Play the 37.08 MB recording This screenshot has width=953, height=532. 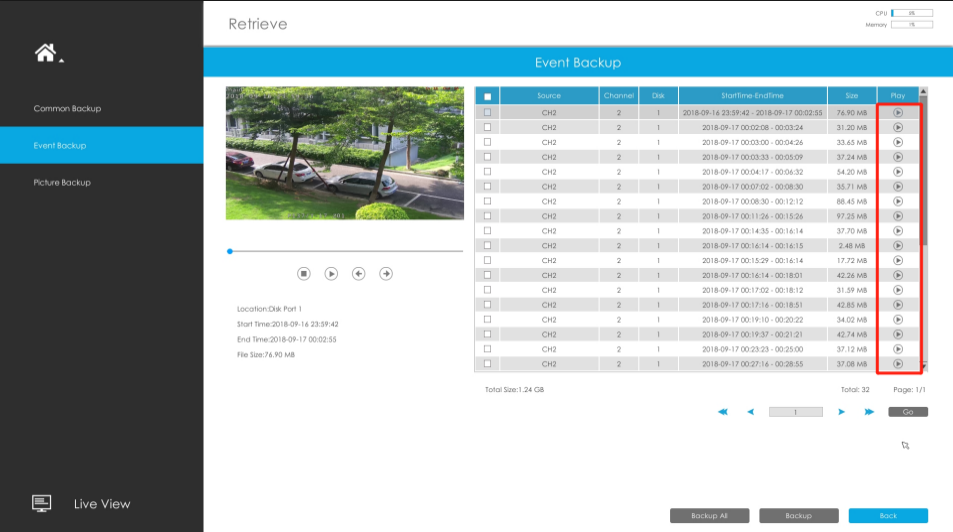(x=898, y=364)
